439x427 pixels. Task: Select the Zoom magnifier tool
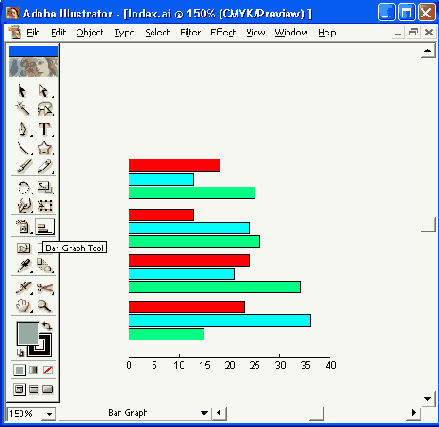(45, 306)
